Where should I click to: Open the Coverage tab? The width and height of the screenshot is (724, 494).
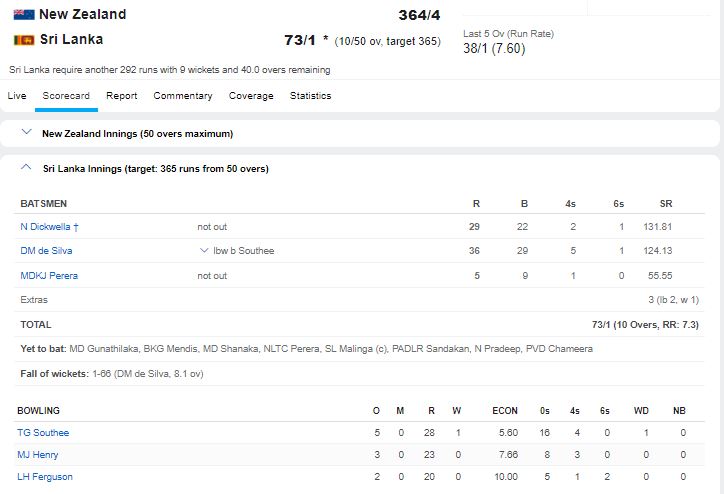coord(251,96)
